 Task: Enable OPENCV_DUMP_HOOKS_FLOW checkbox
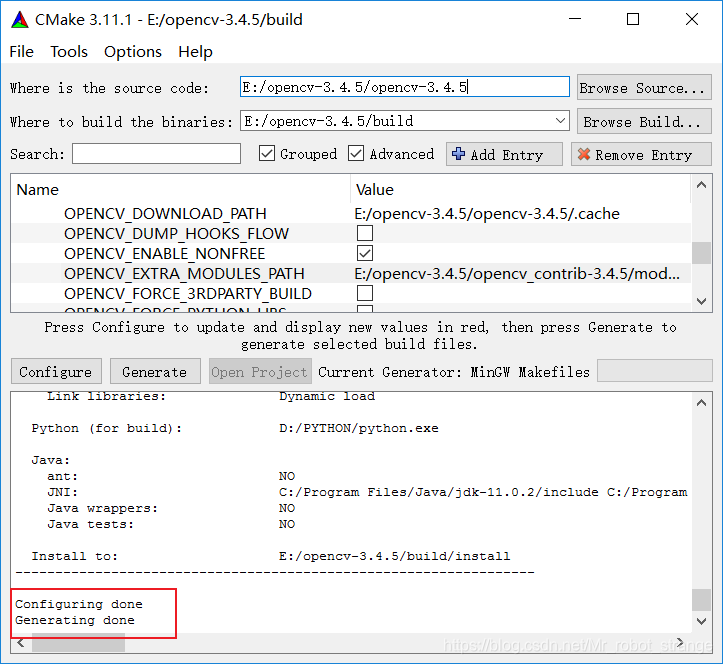click(365, 233)
